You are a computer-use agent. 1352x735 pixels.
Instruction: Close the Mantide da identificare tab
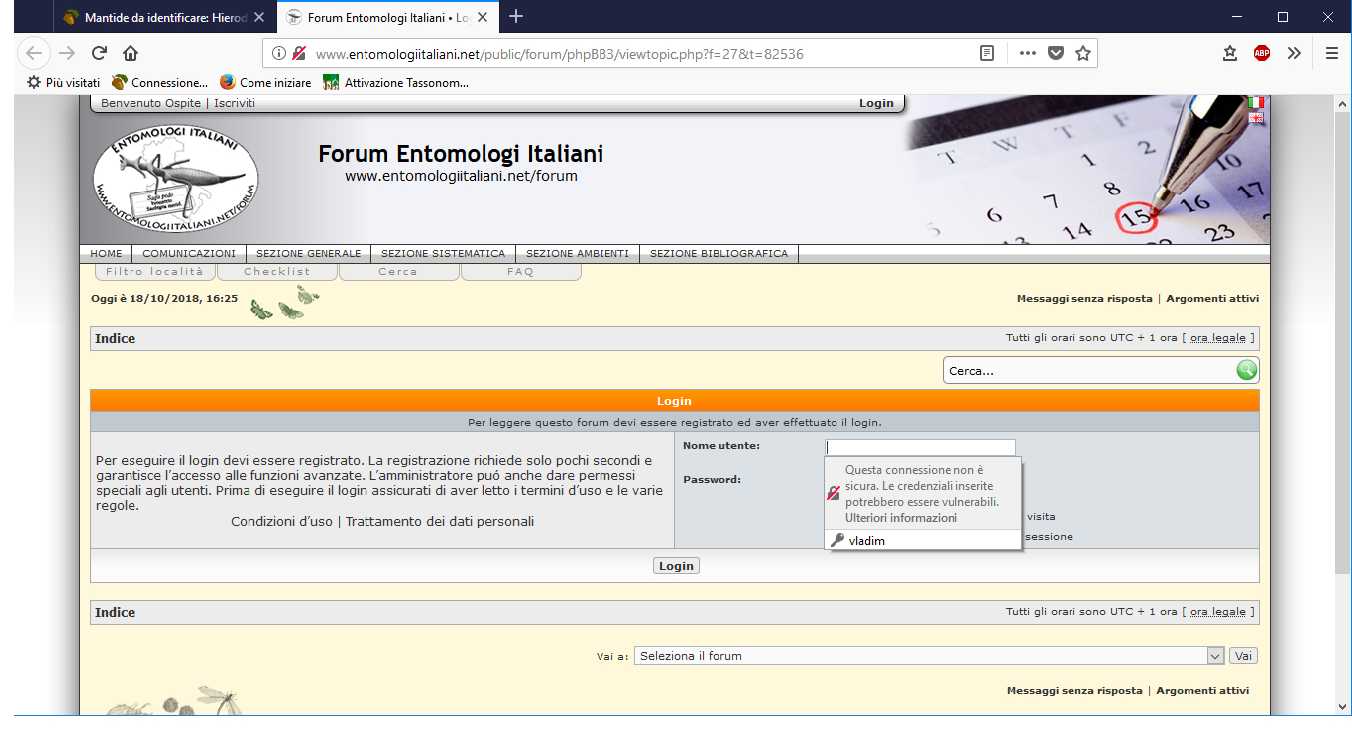click(259, 18)
